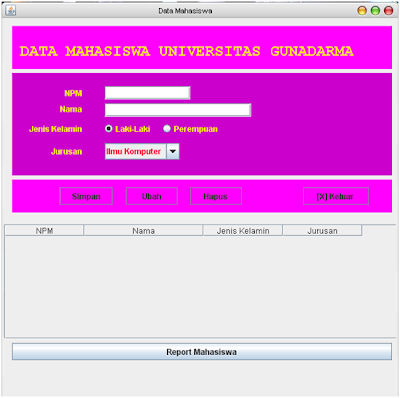Focus the Nama text field

tap(178, 110)
